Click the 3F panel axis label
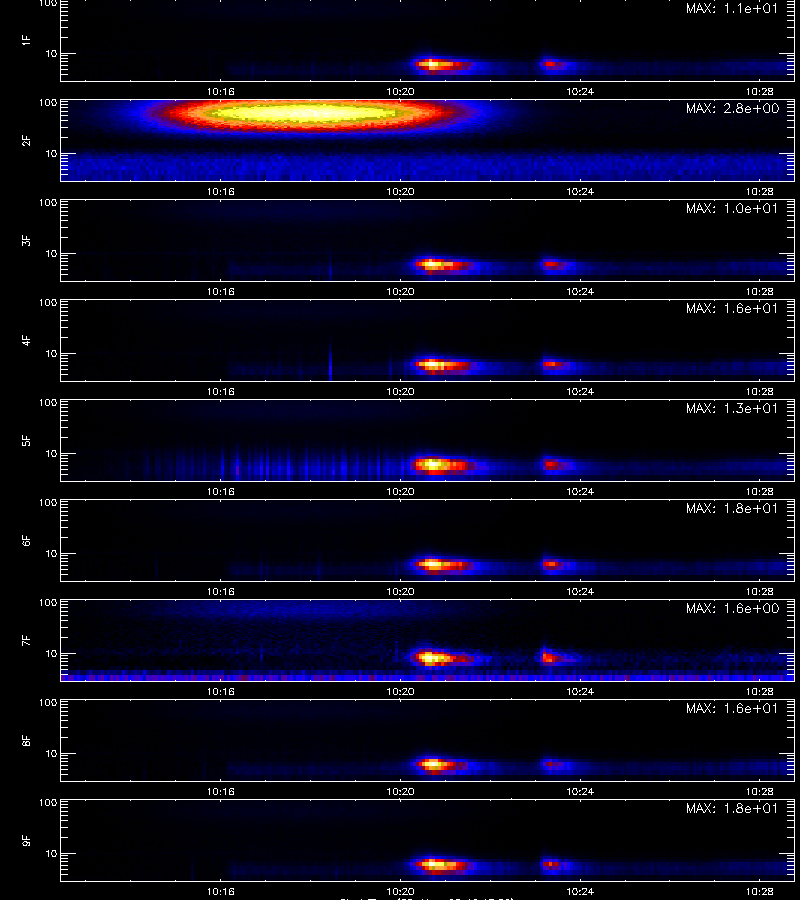 26,240
